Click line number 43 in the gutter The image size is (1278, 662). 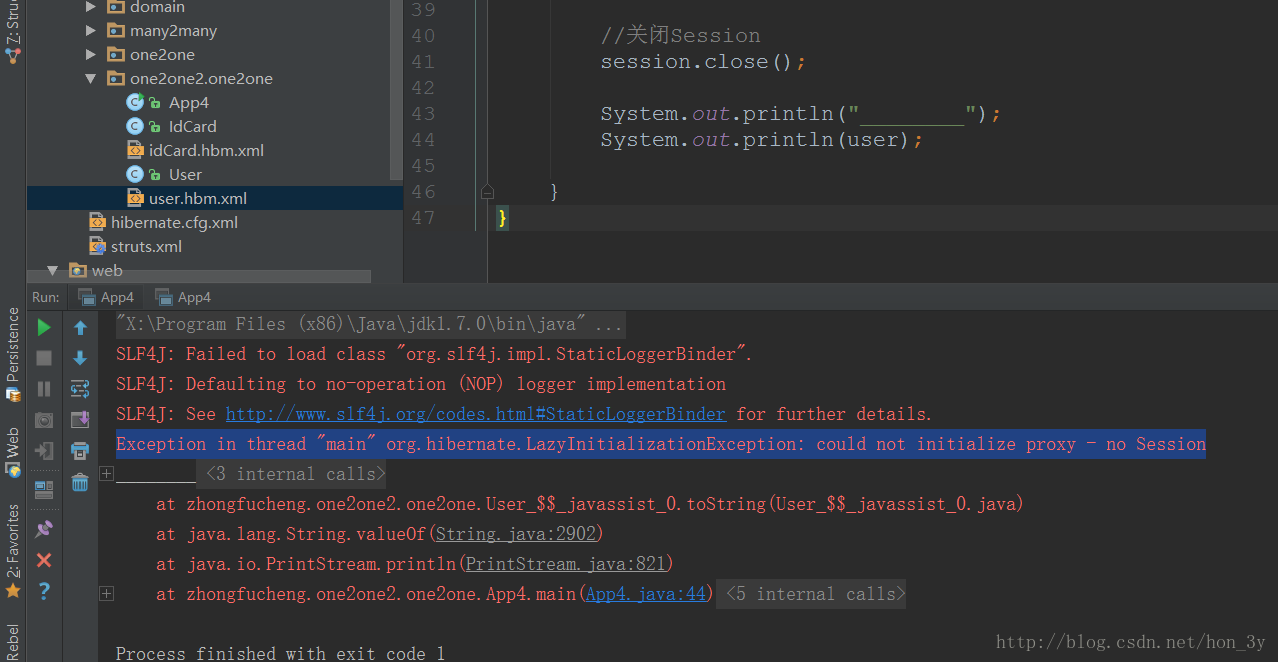423,114
